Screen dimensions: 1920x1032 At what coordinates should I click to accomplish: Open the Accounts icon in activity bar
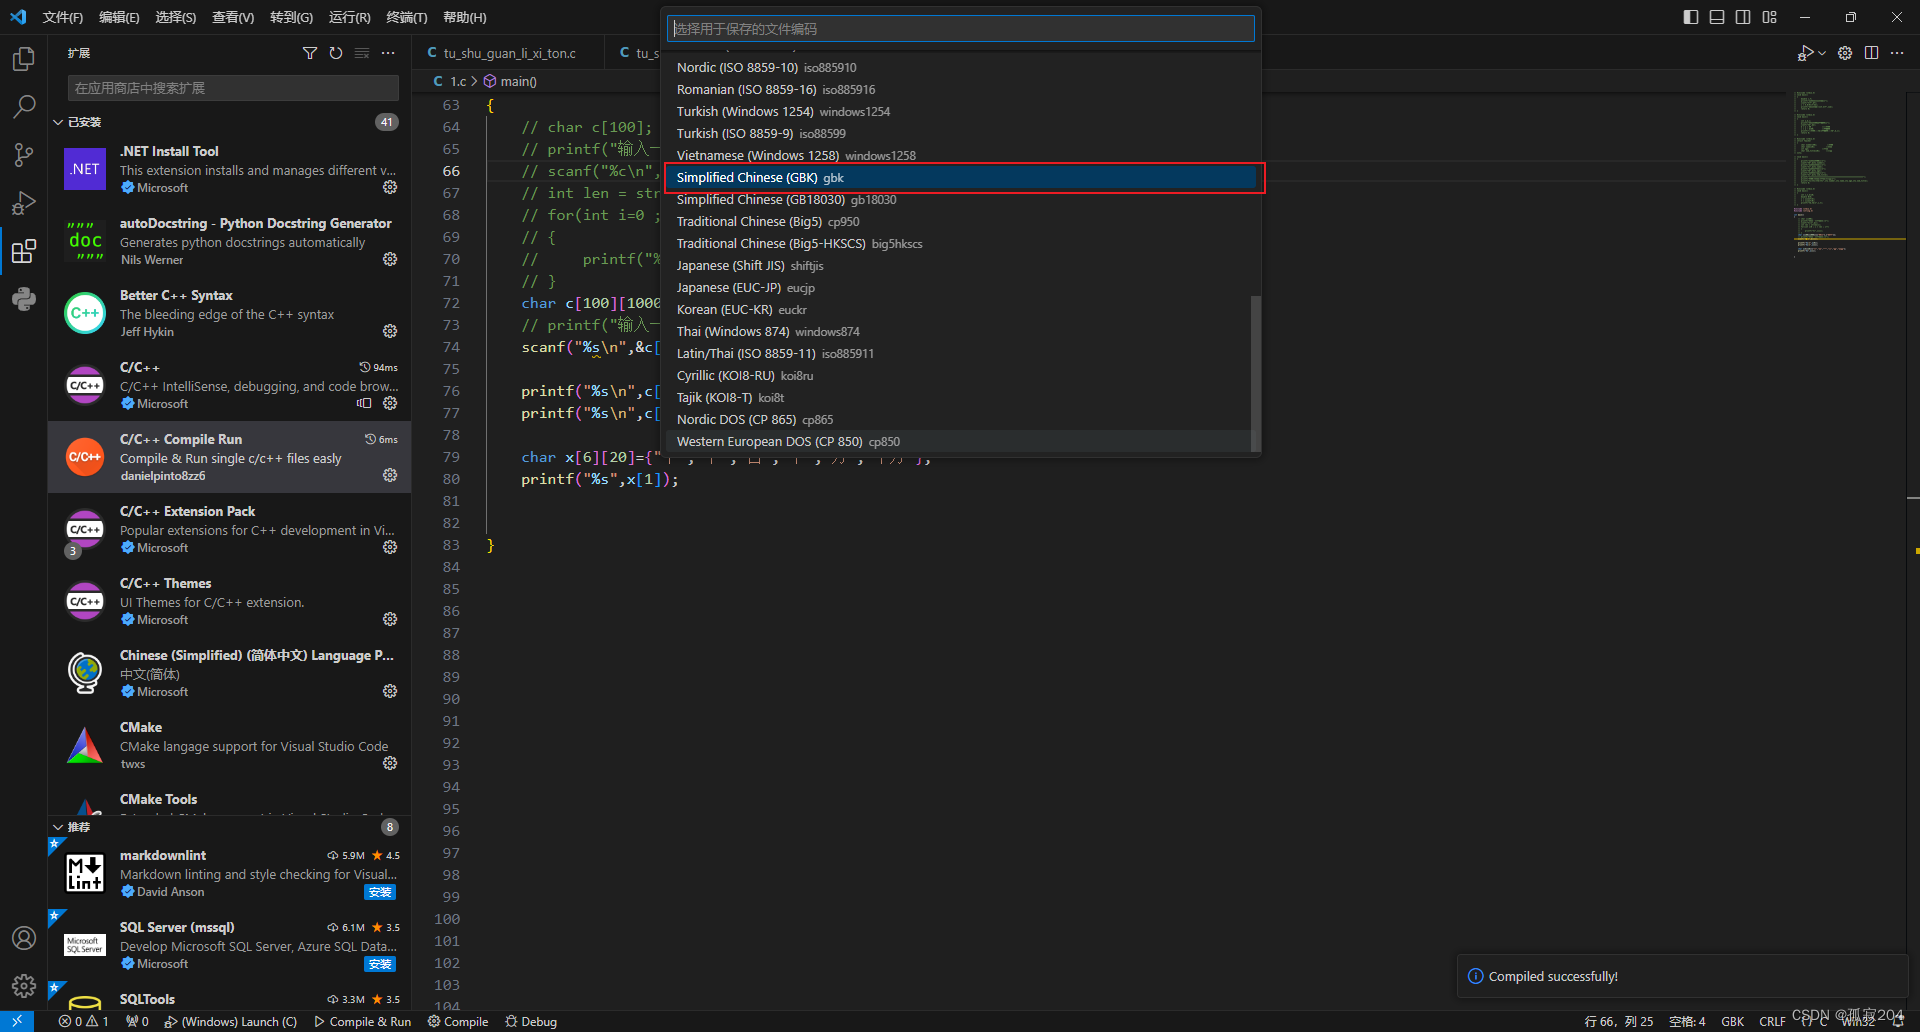[24, 938]
